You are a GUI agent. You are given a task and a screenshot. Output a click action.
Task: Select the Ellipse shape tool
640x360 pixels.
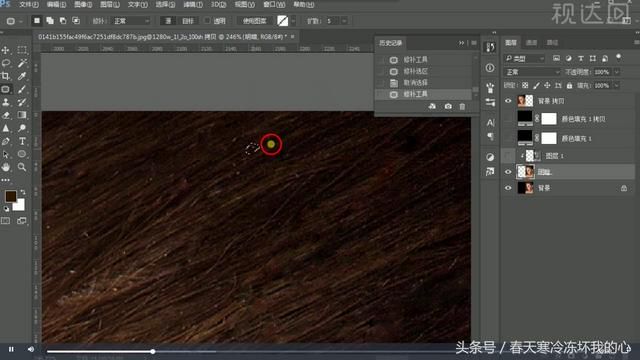point(22,154)
